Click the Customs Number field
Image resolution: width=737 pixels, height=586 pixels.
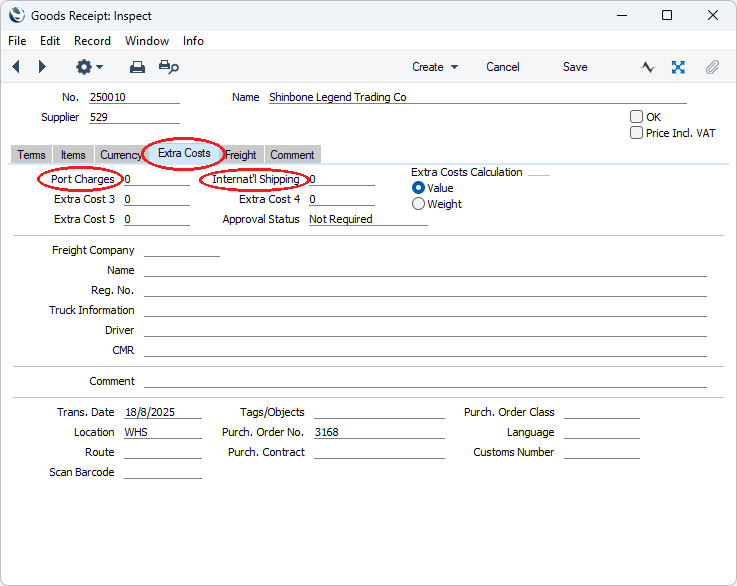tap(602, 452)
